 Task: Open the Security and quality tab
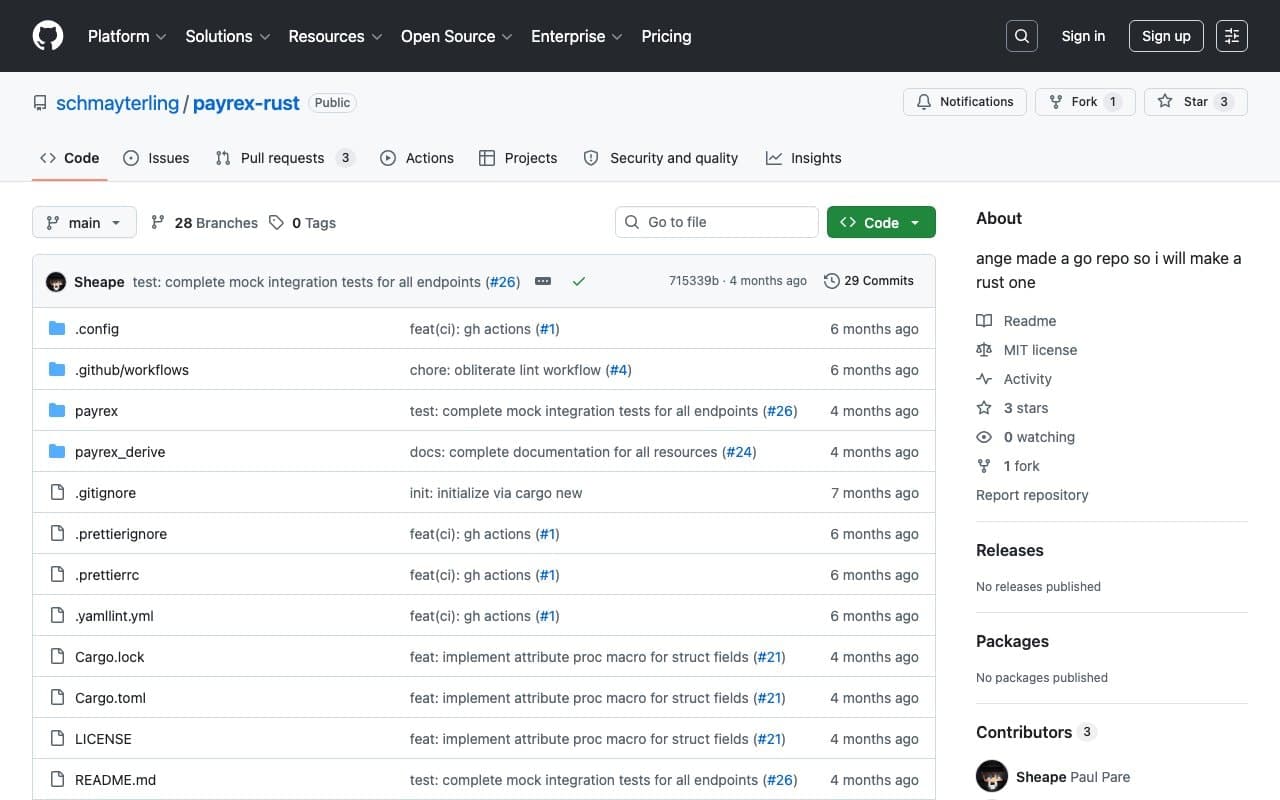[661, 158]
